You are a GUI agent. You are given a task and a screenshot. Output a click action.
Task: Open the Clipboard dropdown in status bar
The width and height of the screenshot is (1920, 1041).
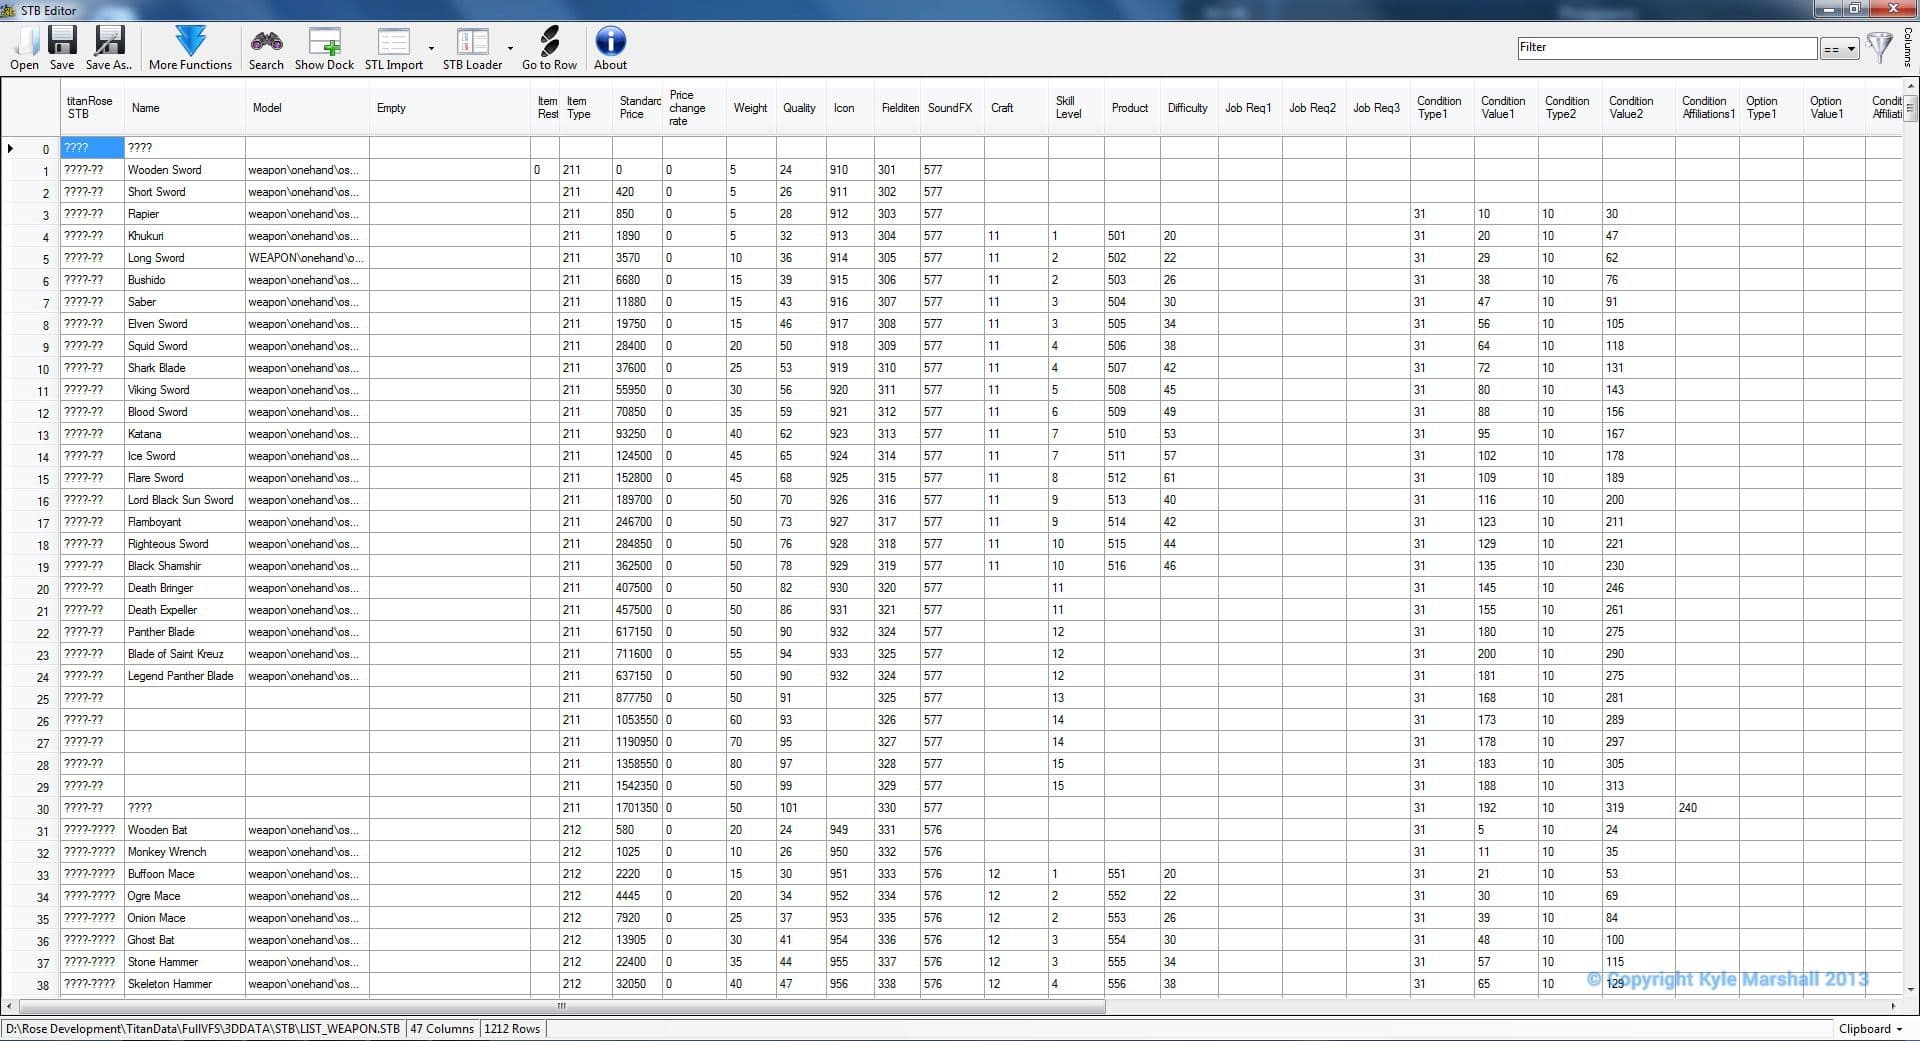pyautogui.click(x=1870, y=1029)
